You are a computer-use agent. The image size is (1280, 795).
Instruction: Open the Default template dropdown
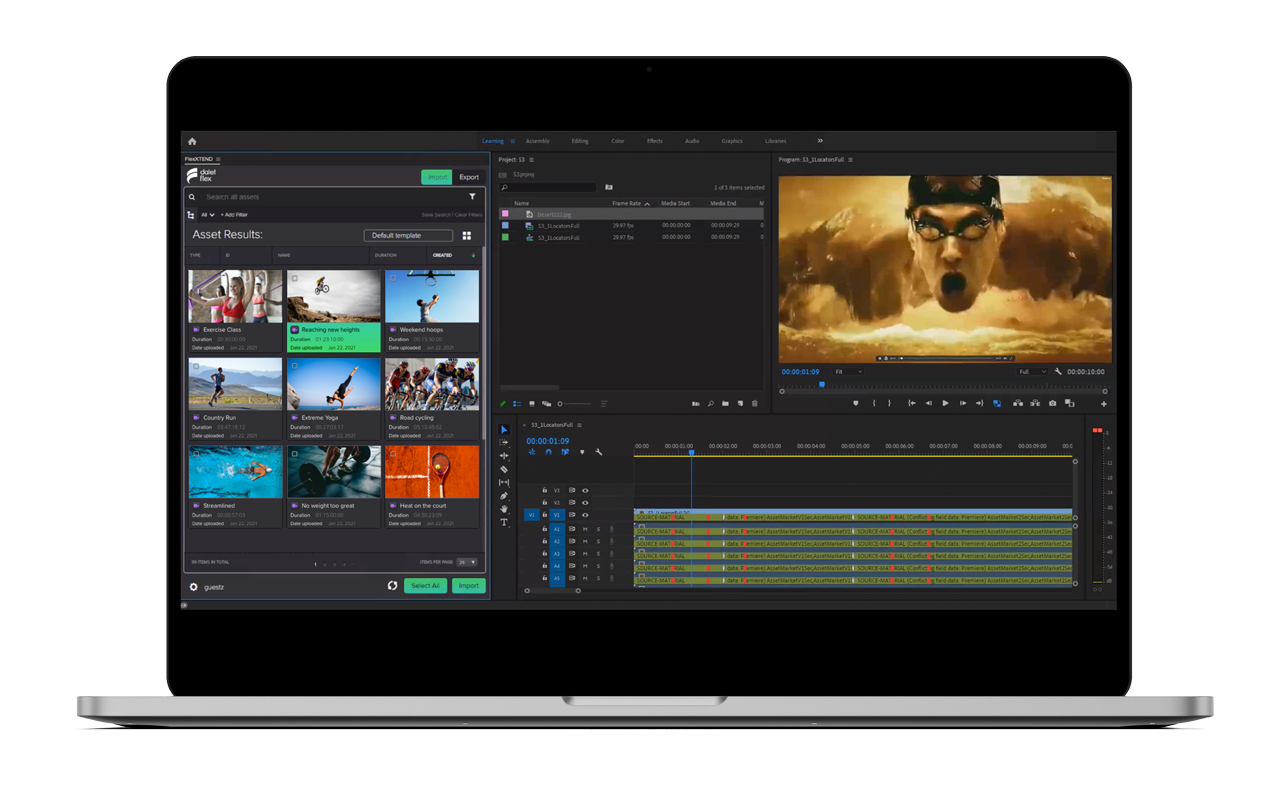coord(408,236)
